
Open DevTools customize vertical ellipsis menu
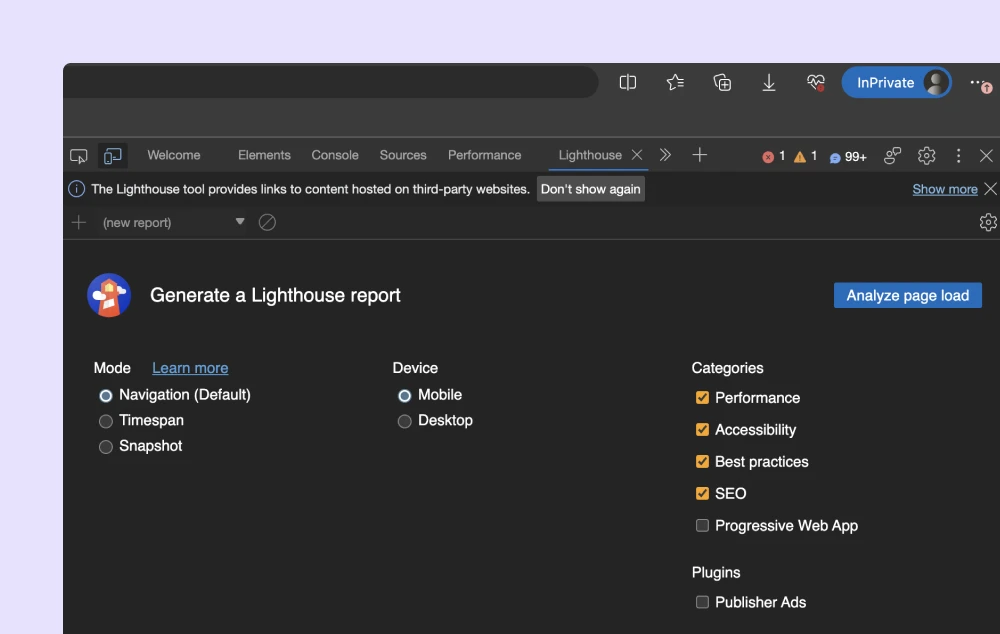click(958, 156)
